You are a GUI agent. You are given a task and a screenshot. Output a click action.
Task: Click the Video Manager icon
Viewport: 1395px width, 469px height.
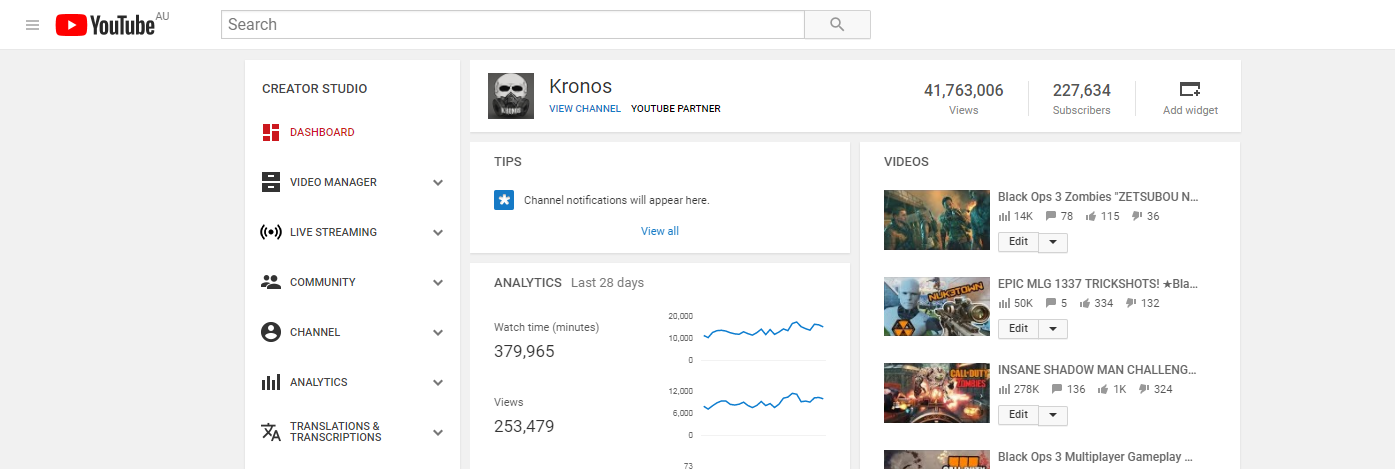[x=270, y=182]
